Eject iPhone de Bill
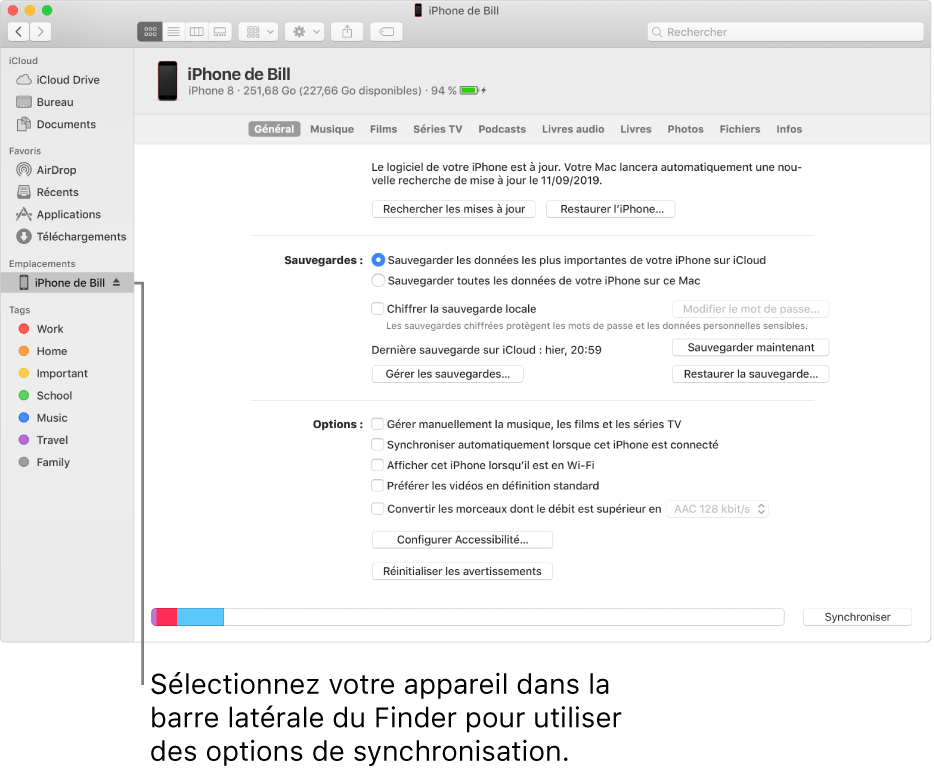 116,282
